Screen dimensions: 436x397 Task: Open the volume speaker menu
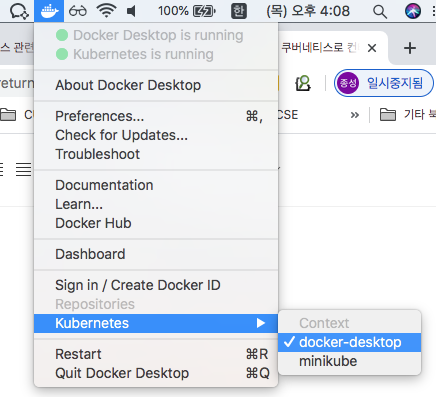[132, 11]
